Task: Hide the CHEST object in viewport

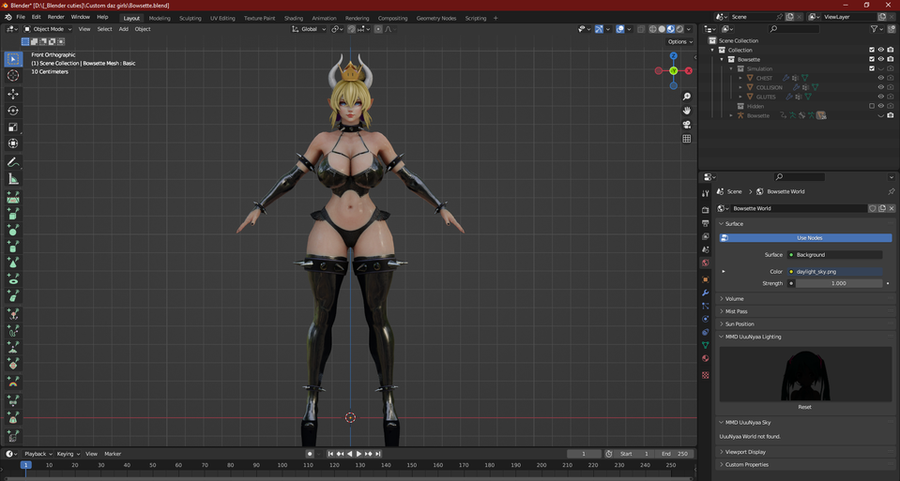Action: pyautogui.click(x=881, y=78)
